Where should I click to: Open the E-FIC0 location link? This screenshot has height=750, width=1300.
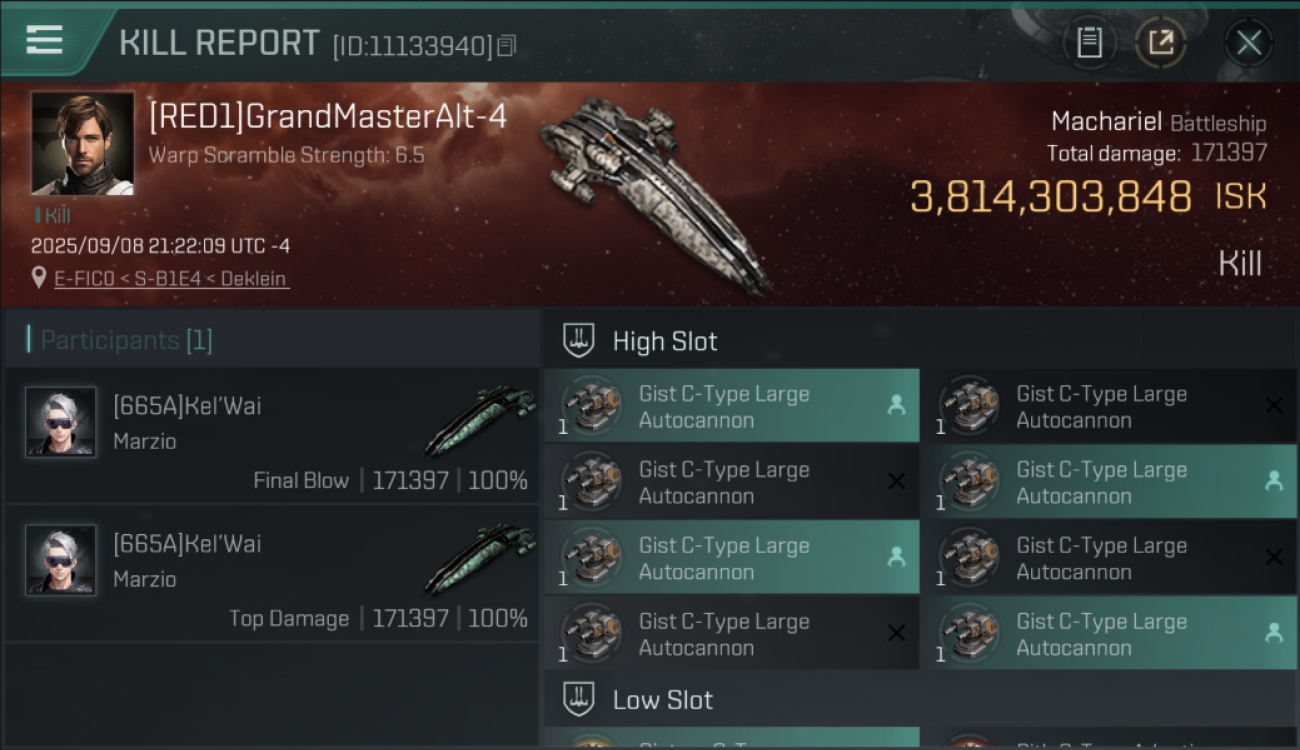[x=172, y=279]
